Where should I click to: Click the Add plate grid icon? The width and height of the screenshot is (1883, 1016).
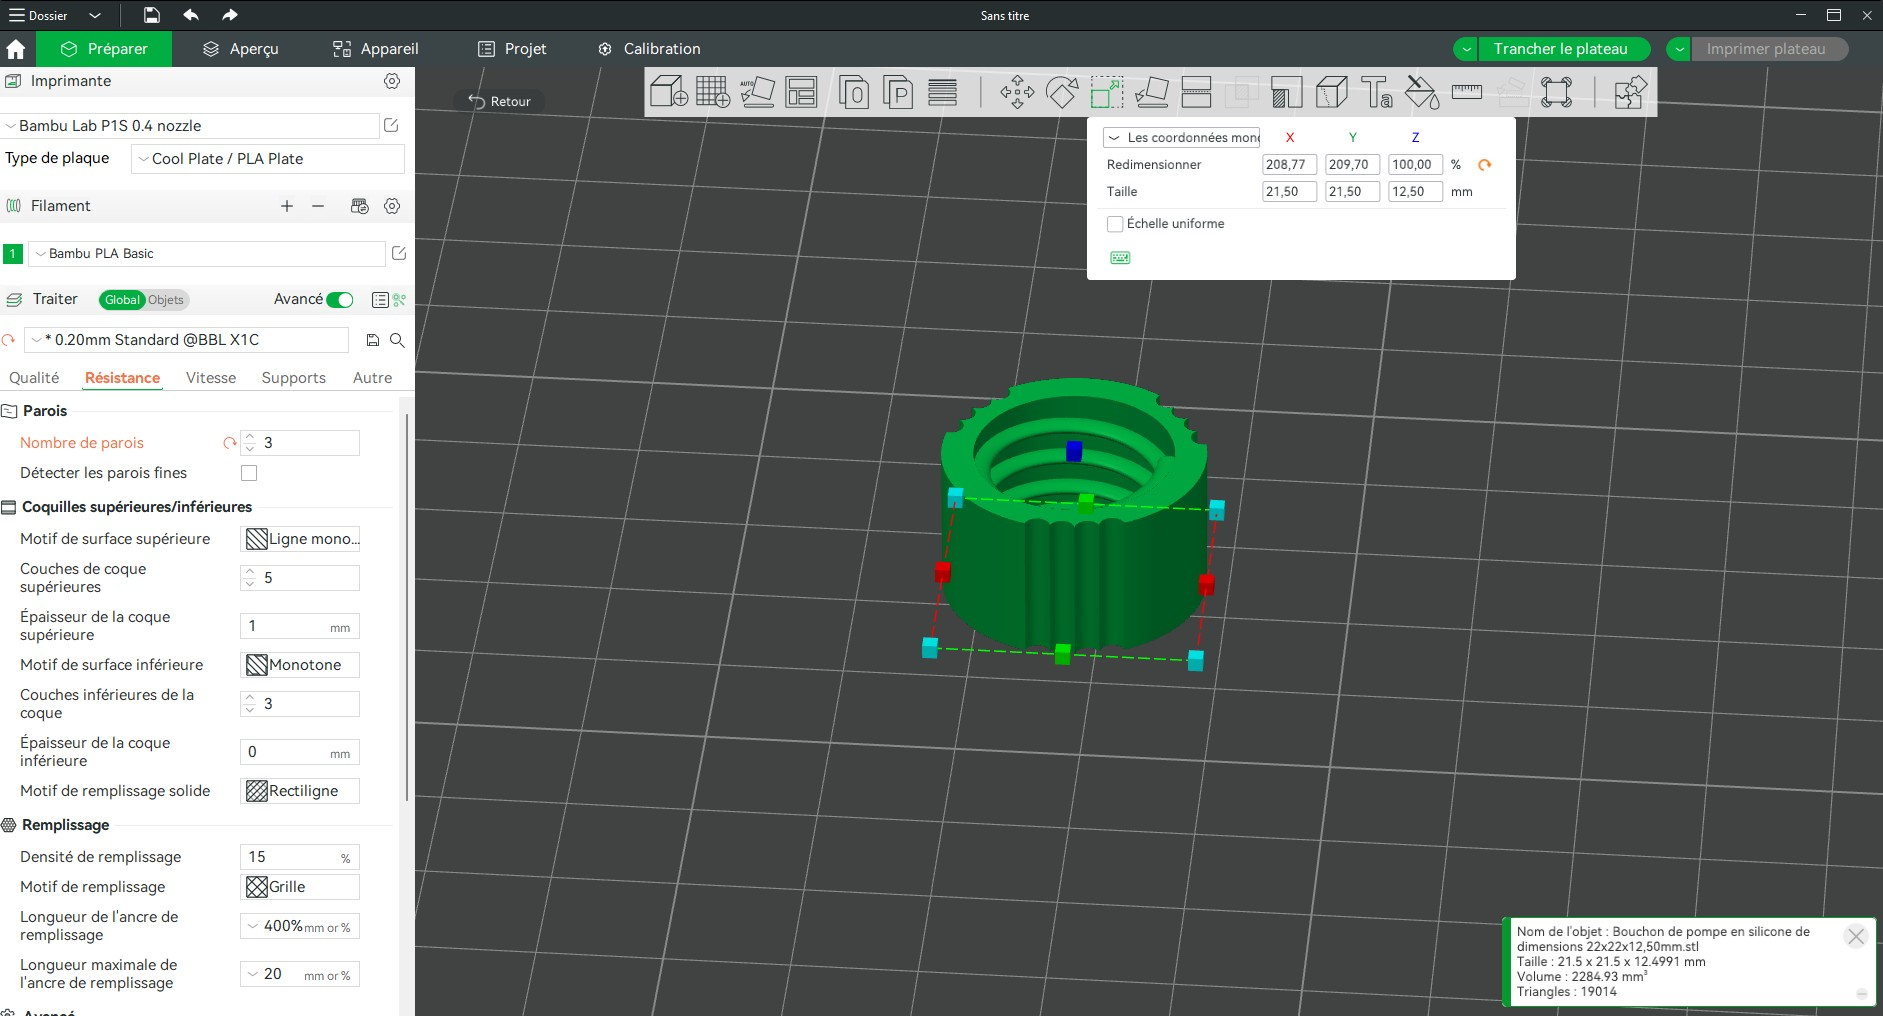(713, 92)
